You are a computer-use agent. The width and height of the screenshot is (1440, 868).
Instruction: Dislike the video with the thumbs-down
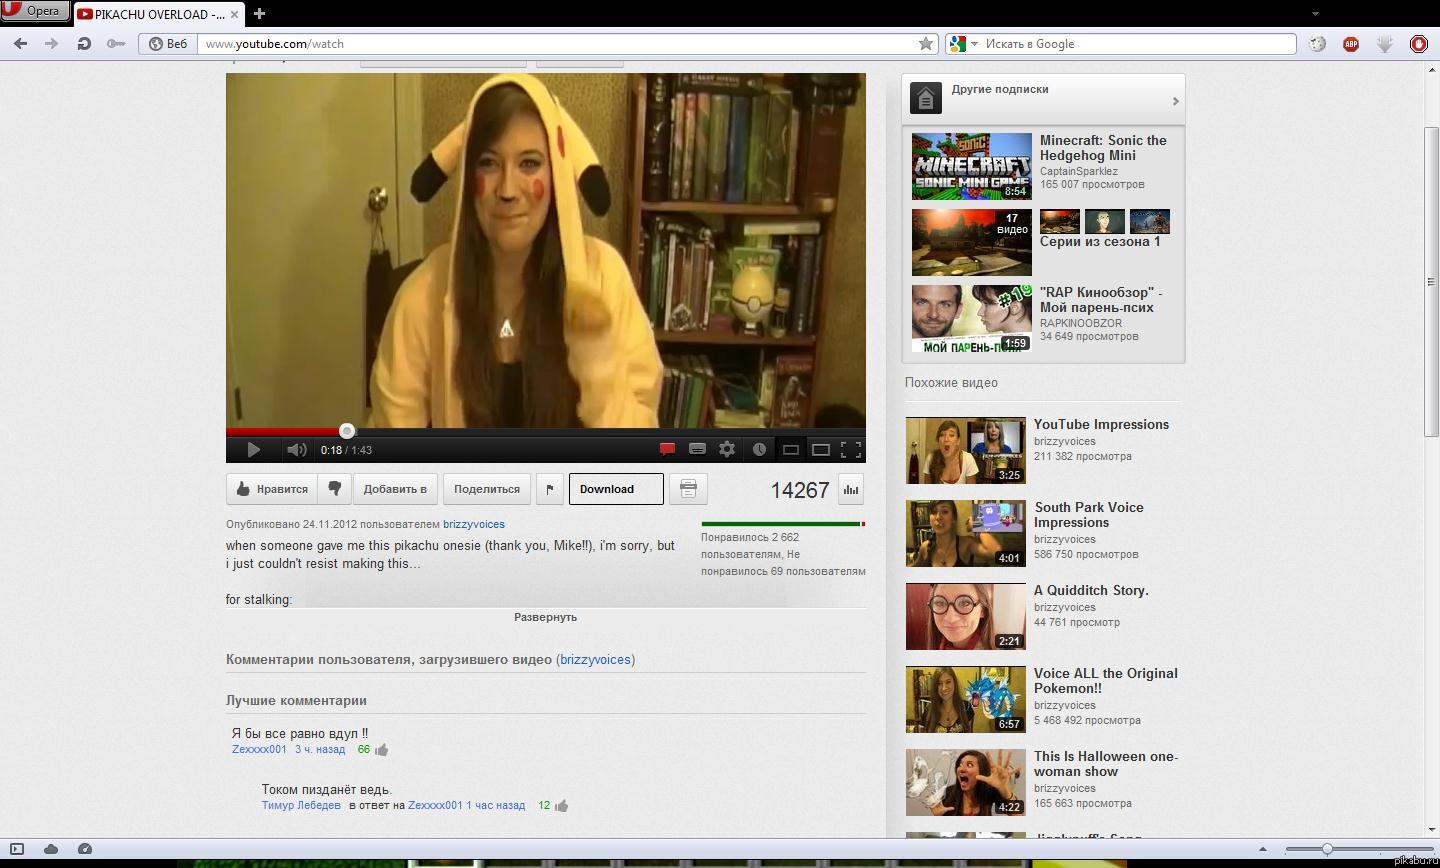(x=334, y=488)
